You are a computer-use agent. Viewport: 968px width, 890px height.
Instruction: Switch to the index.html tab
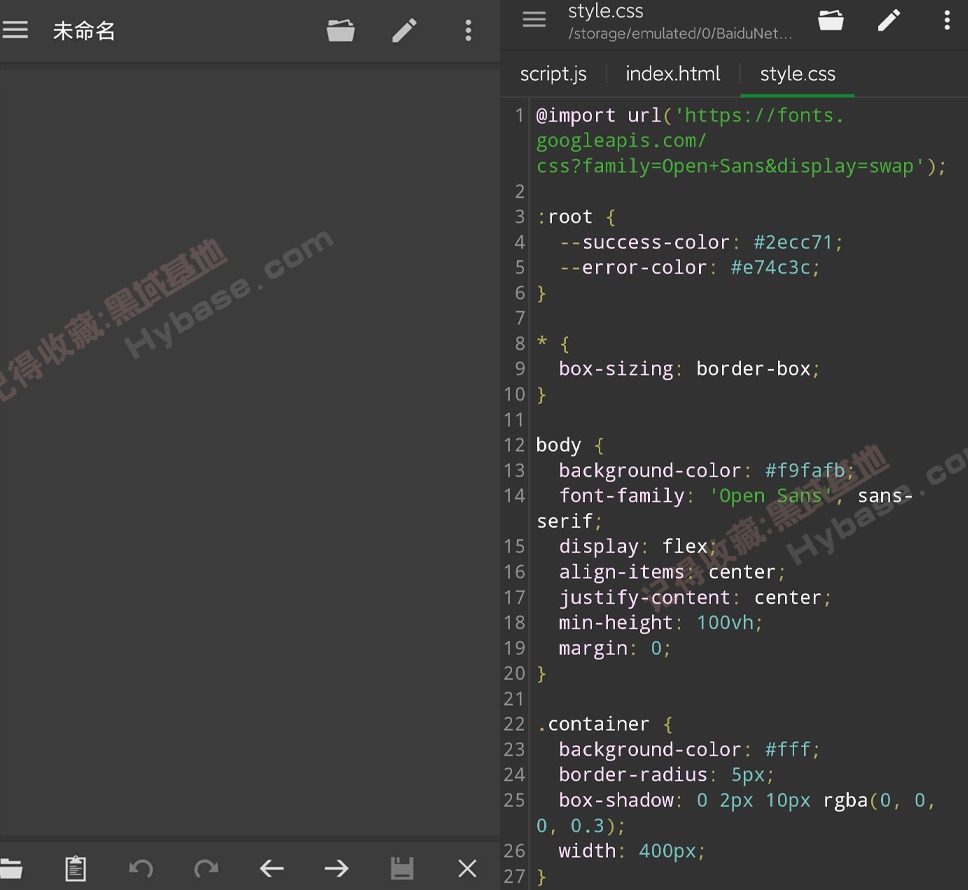pyautogui.click(x=672, y=73)
